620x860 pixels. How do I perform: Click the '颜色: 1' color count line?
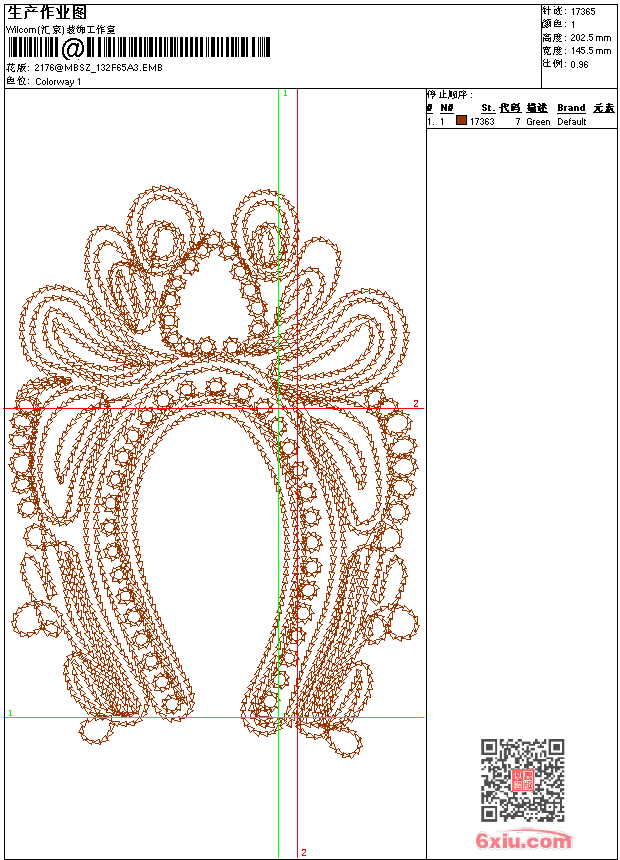(559, 25)
